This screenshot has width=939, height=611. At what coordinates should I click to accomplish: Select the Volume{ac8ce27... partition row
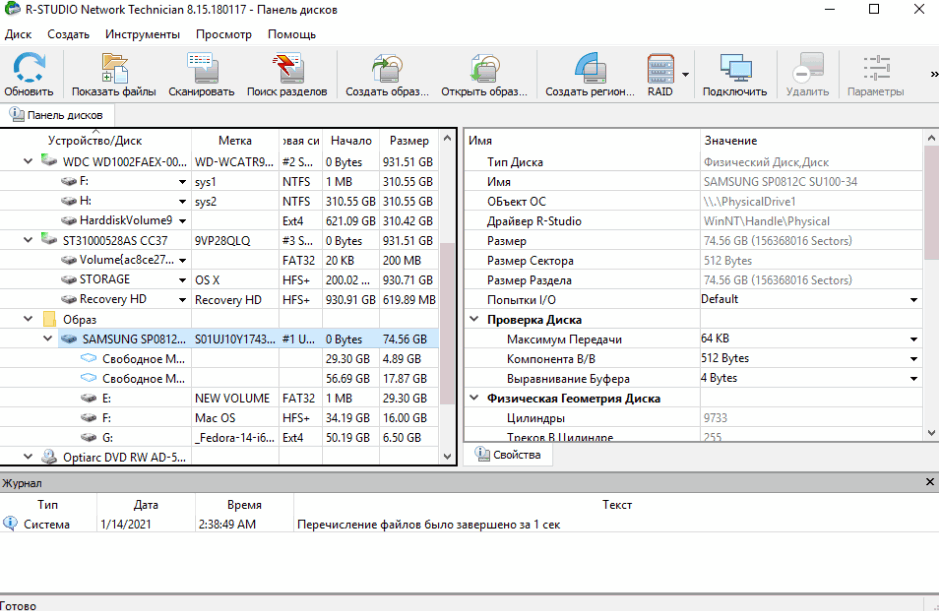pos(219,260)
